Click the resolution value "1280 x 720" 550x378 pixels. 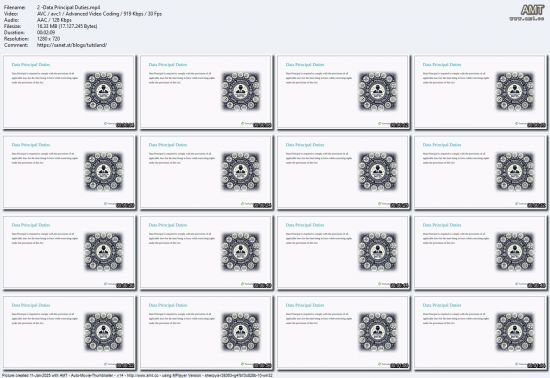(x=48, y=39)
